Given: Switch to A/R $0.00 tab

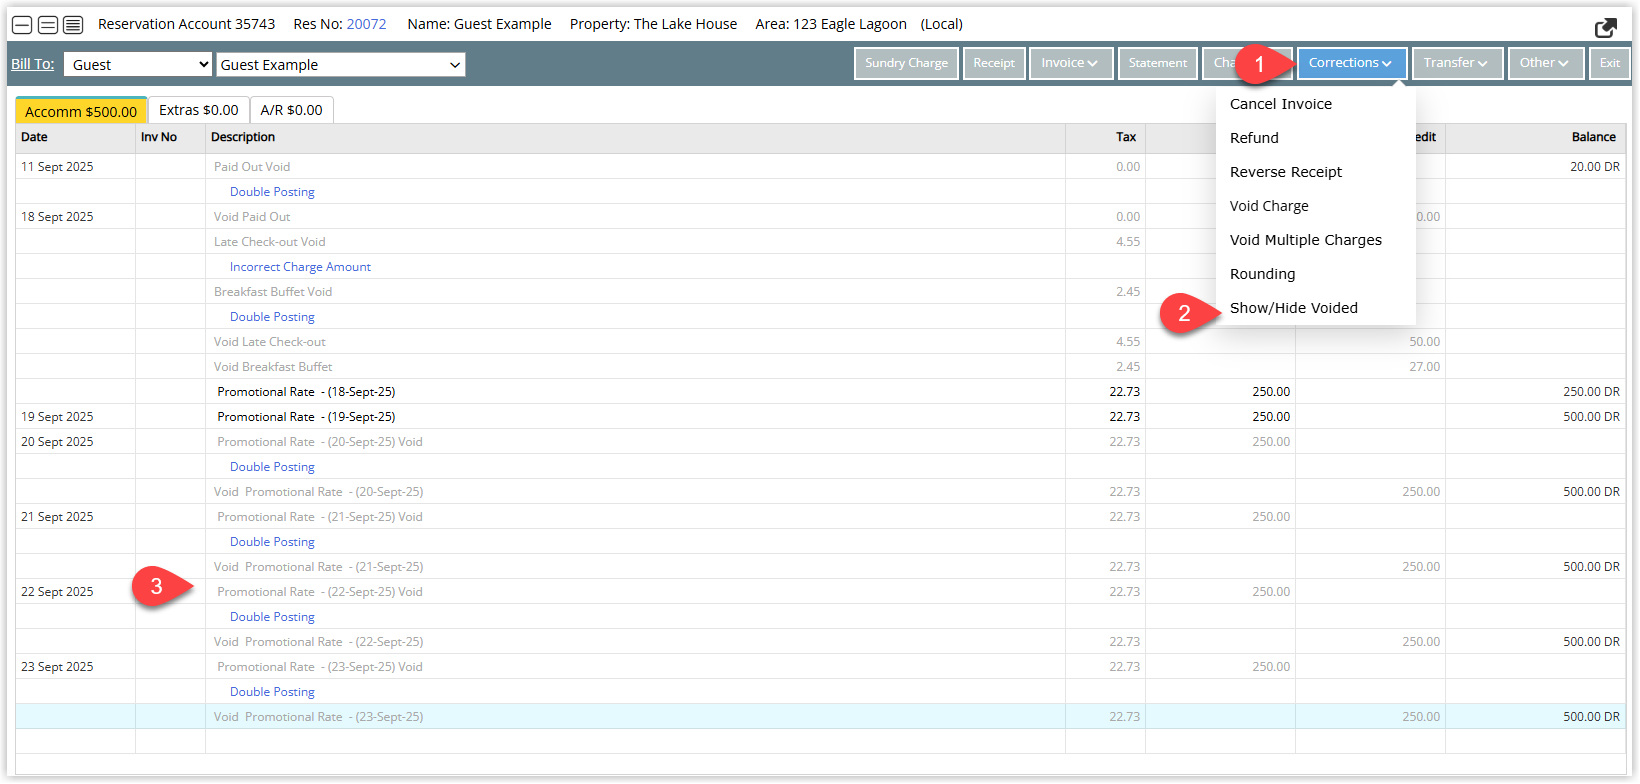Looking at the screenshot, I should click(x=291, y=110).
